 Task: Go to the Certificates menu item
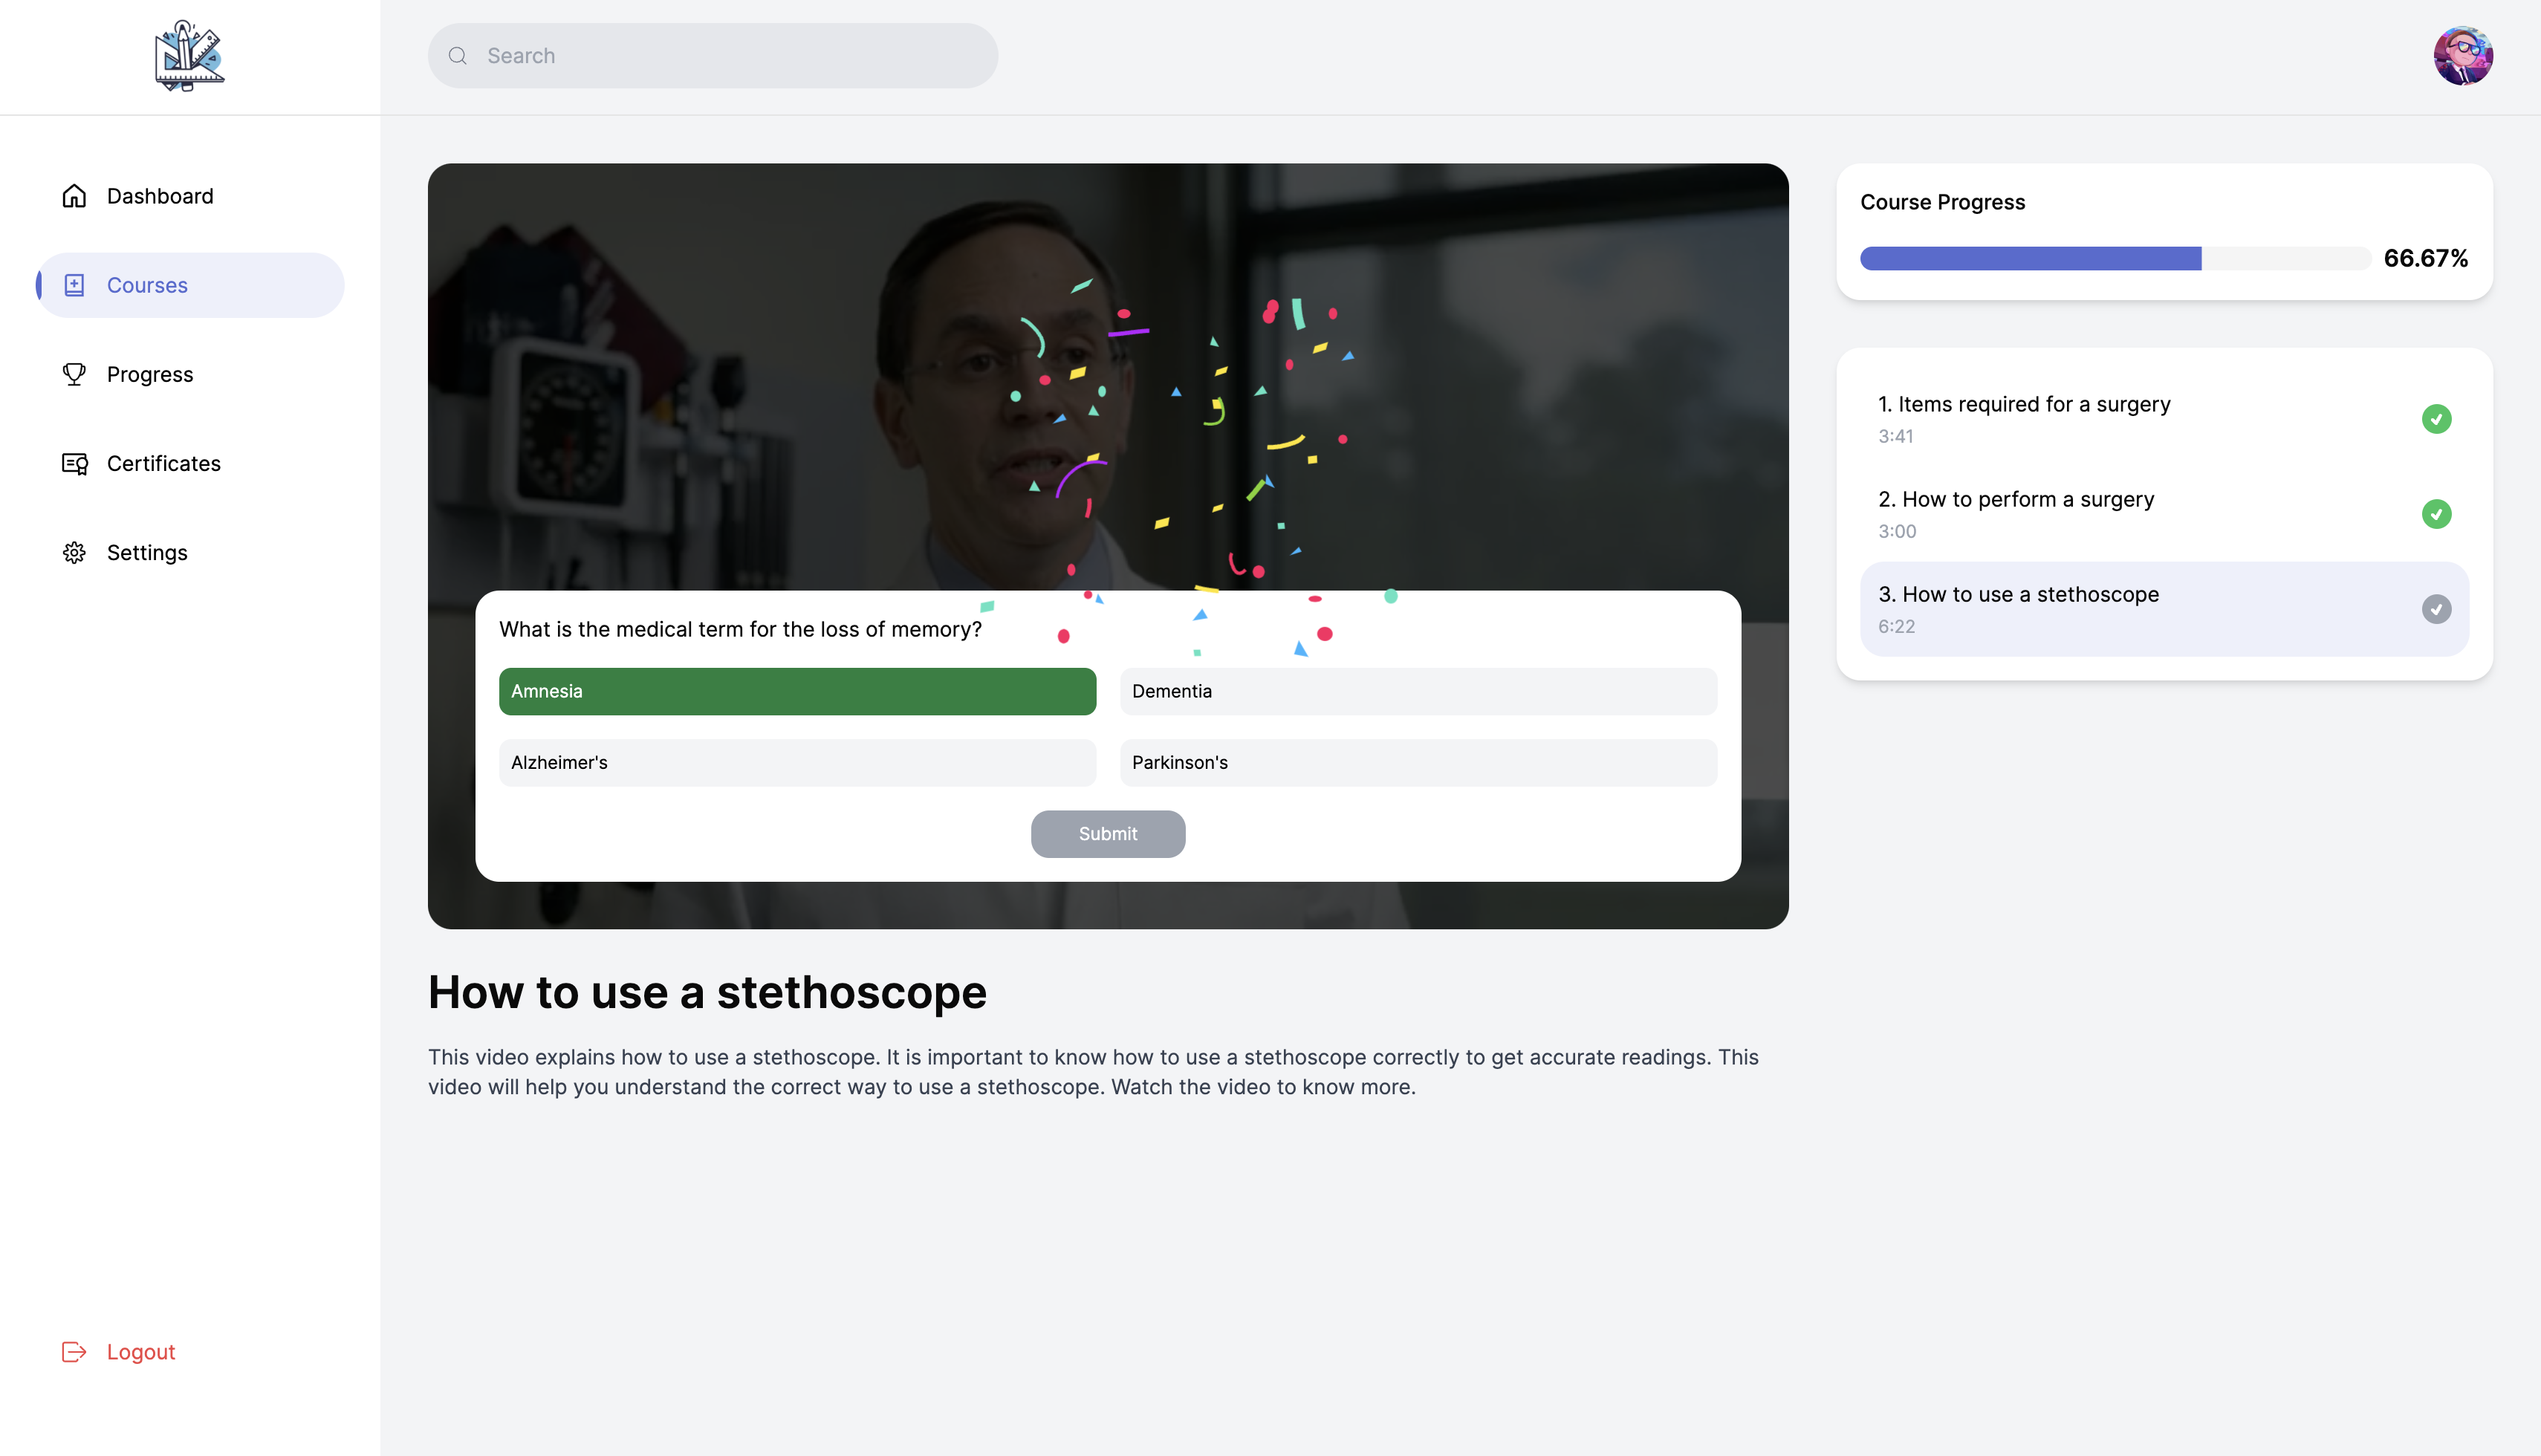(x=163, y=463)
